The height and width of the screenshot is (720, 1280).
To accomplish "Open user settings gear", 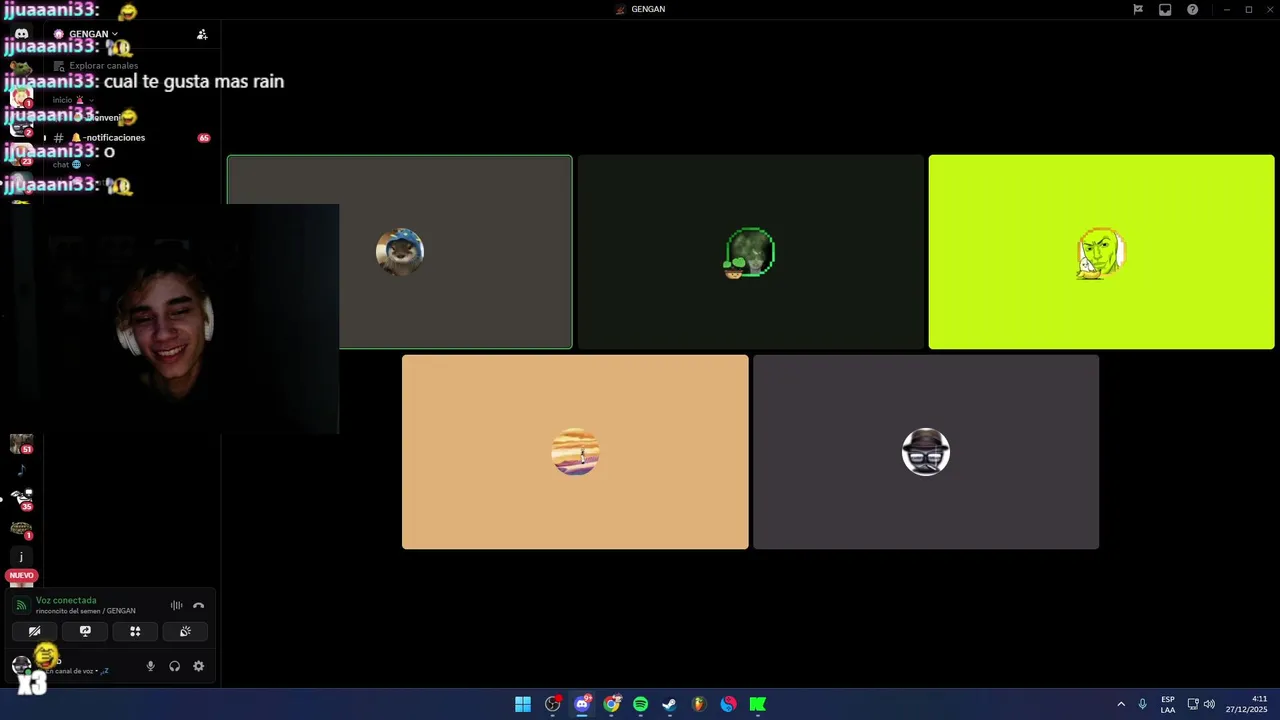I will 198,666.
